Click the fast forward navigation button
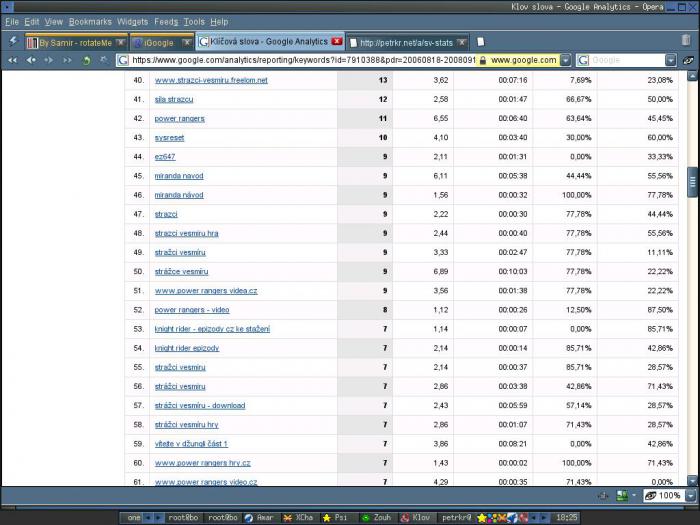 point(67,60)
